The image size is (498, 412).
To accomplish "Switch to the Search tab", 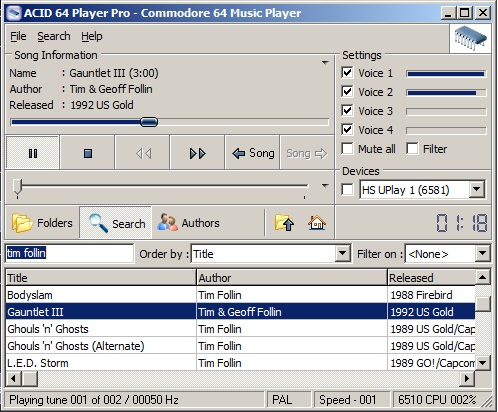I will (116, 223).
